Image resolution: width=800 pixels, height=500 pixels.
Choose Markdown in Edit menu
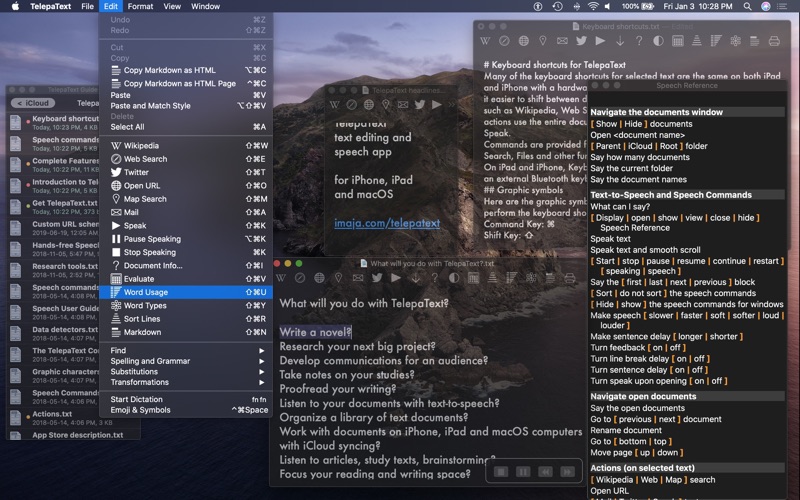tap(186, 332)
